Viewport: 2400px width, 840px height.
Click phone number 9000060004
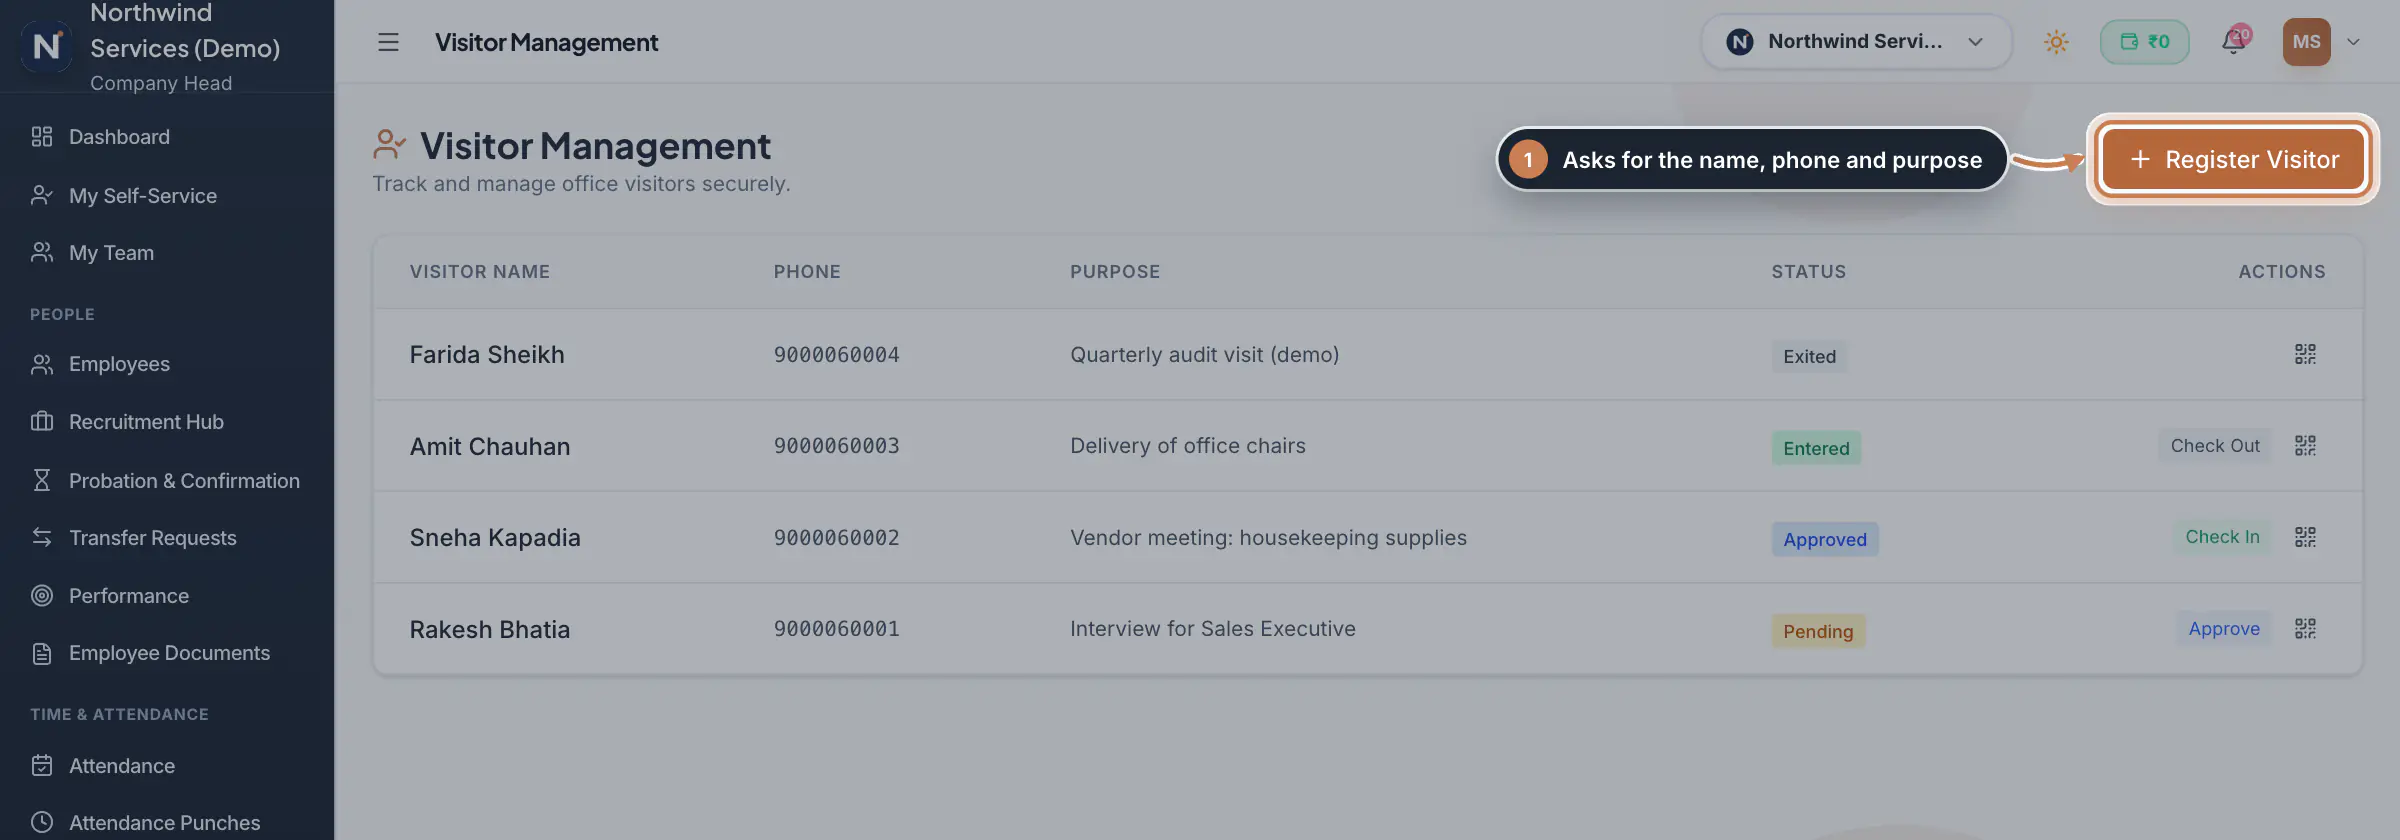pyautogui.click(x=836, y=355)
